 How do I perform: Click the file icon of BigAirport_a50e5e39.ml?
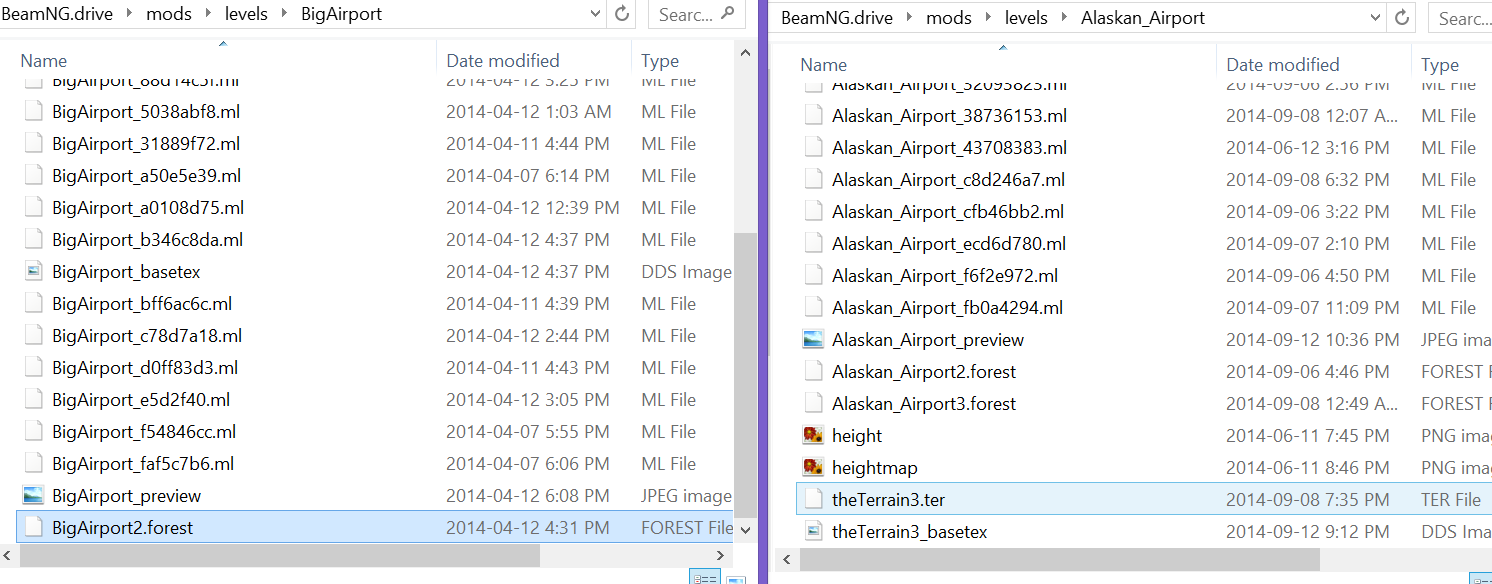point(34,176)
